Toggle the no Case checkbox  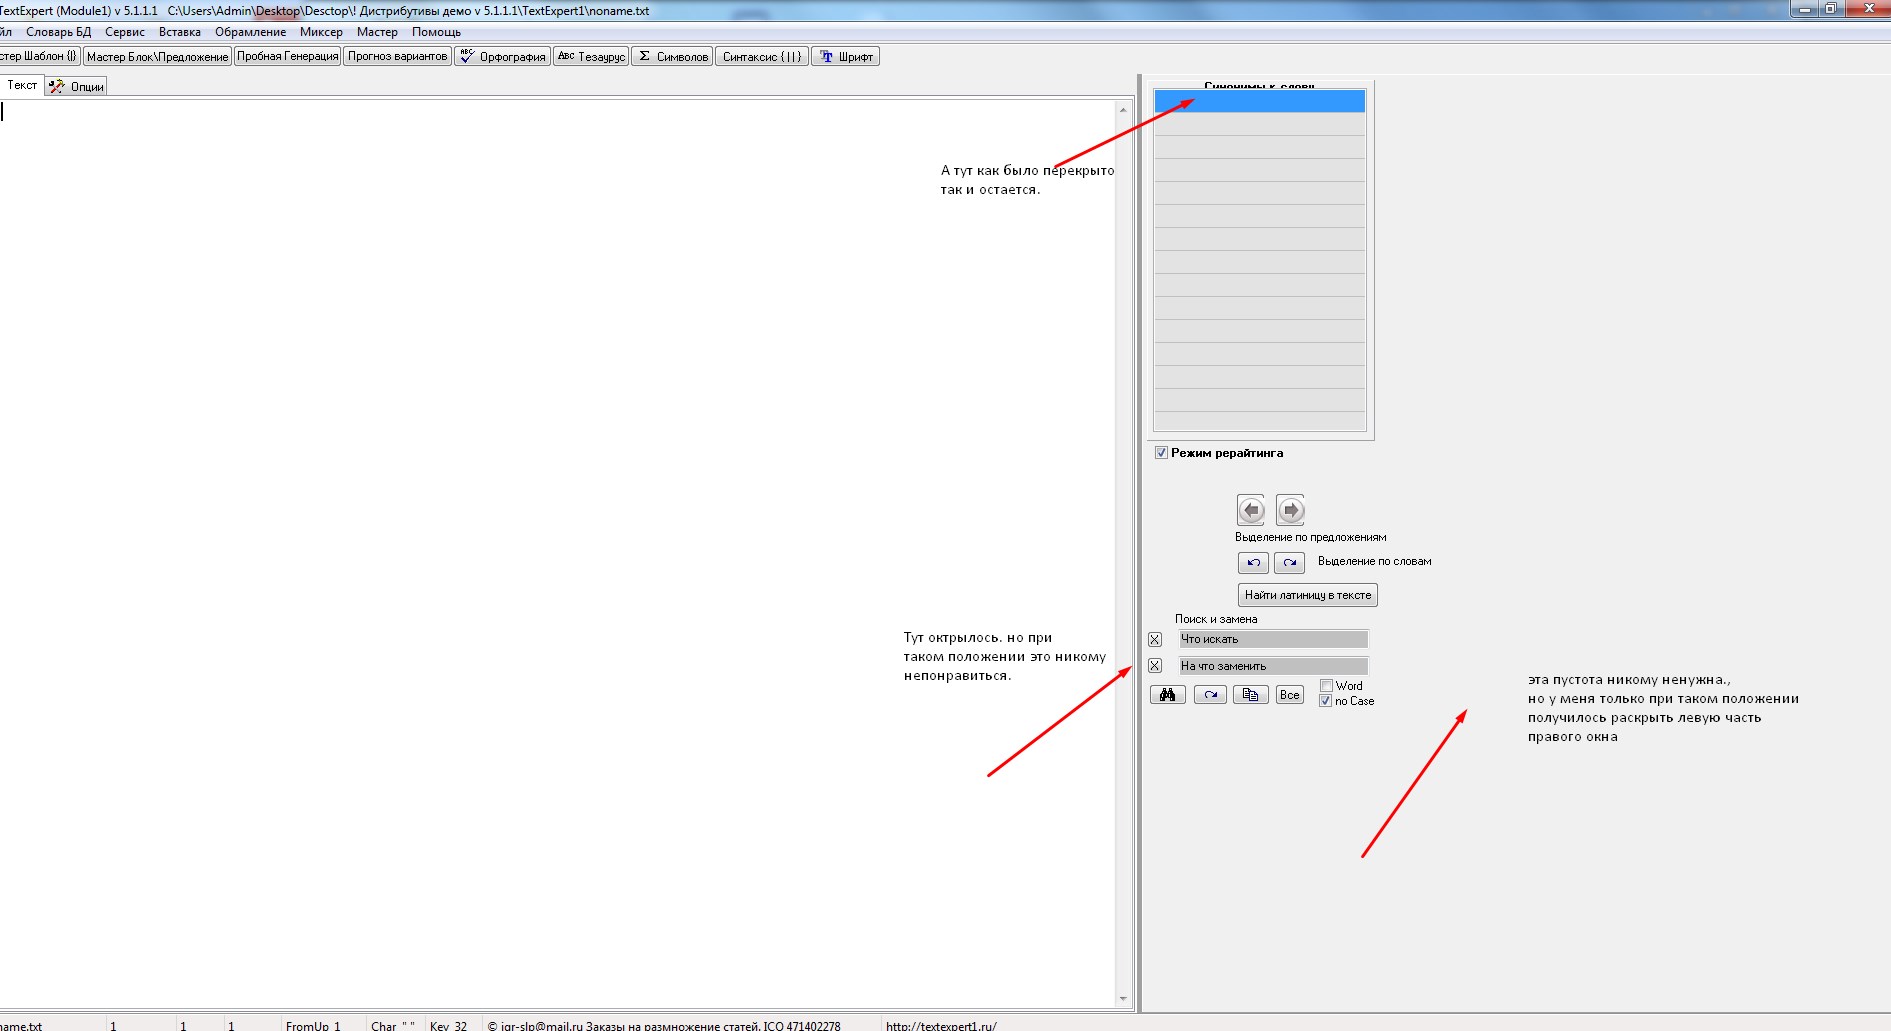coord(1326,701)
